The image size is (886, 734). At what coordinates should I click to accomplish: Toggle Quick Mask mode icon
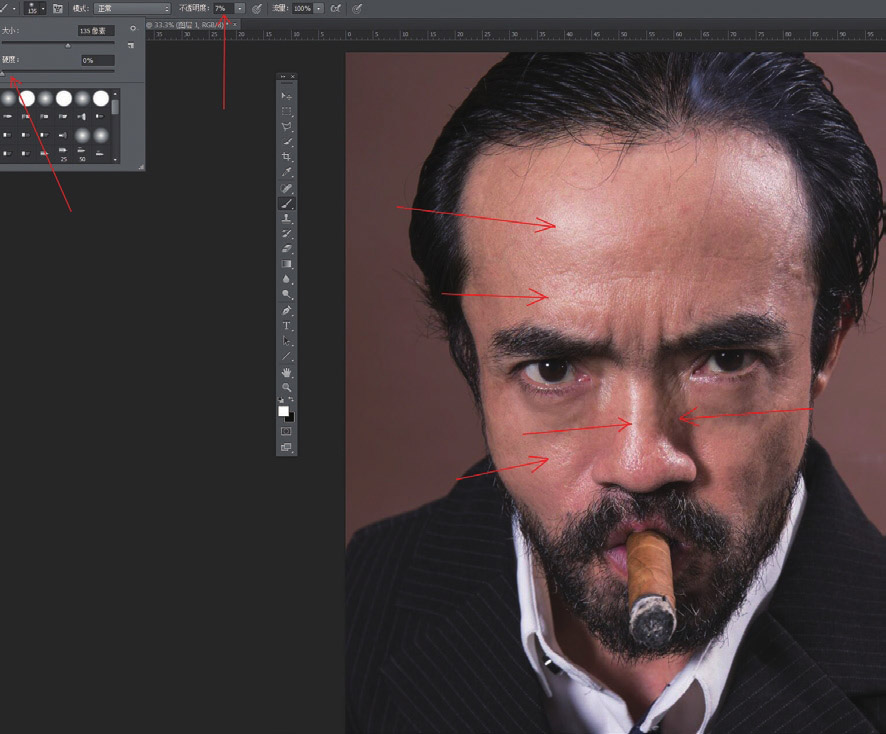click(x=287, y=431)
